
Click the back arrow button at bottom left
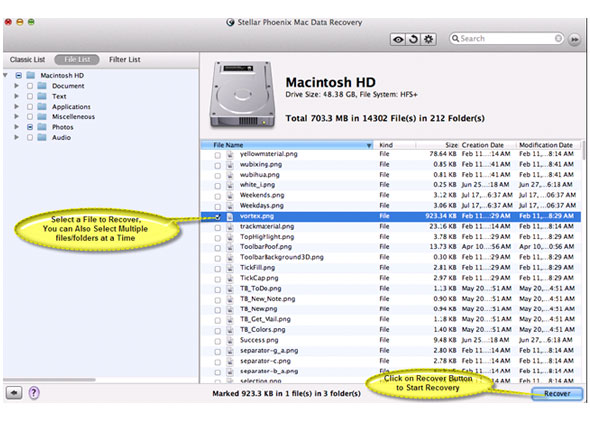click(14, 393)
